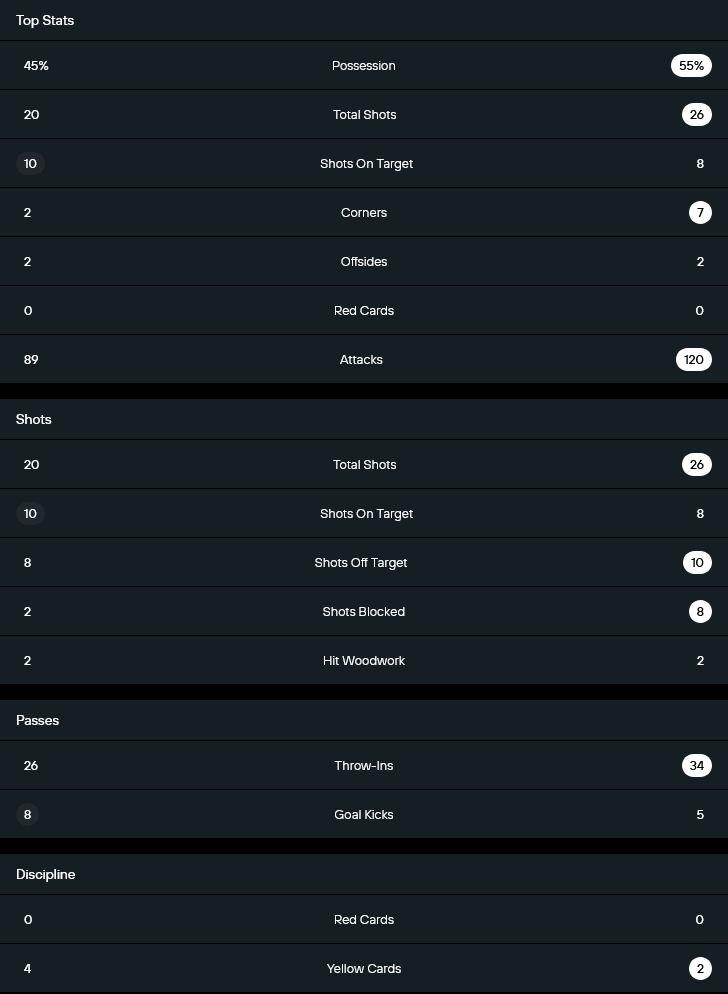Click the highlighted 8 goal kicks badge
The image size is (728, 994).
click(x=28, y=815)
